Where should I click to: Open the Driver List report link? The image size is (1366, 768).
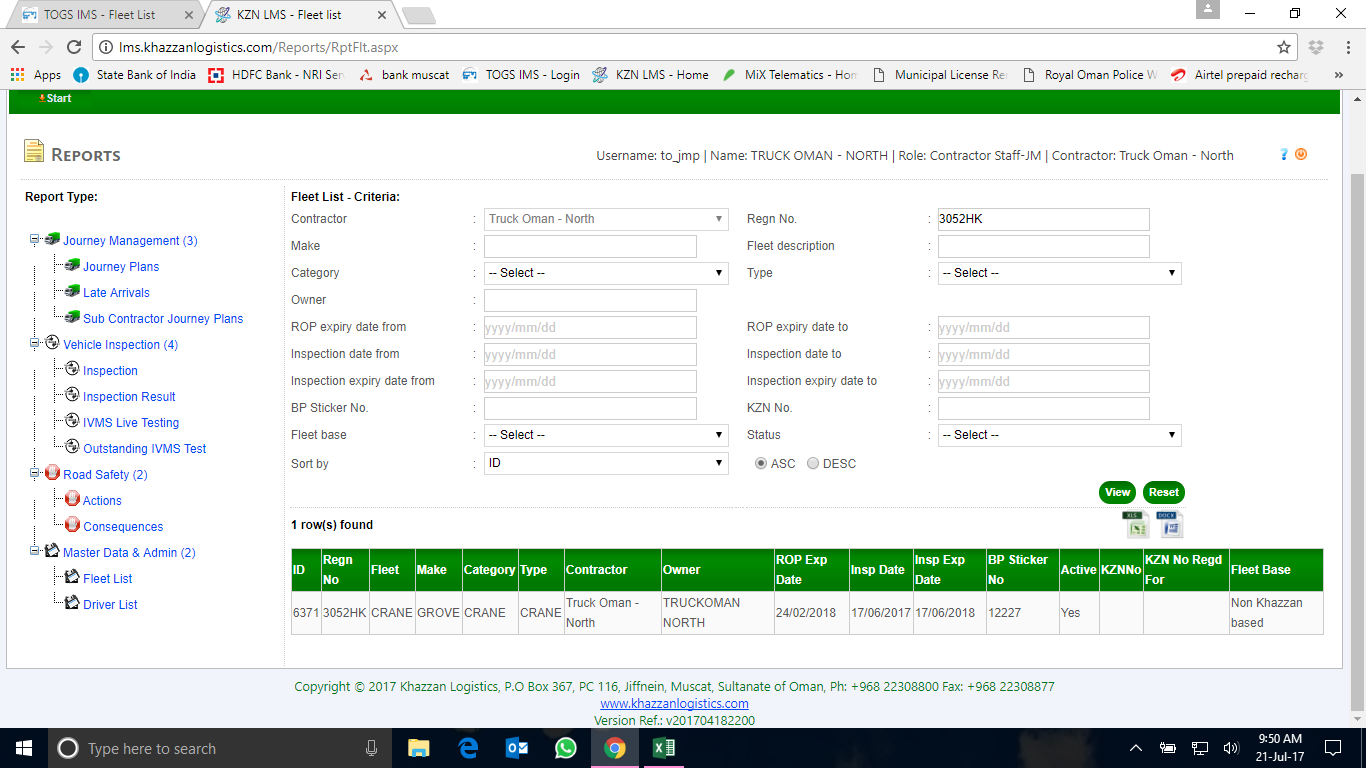click(x=110, y=605)
